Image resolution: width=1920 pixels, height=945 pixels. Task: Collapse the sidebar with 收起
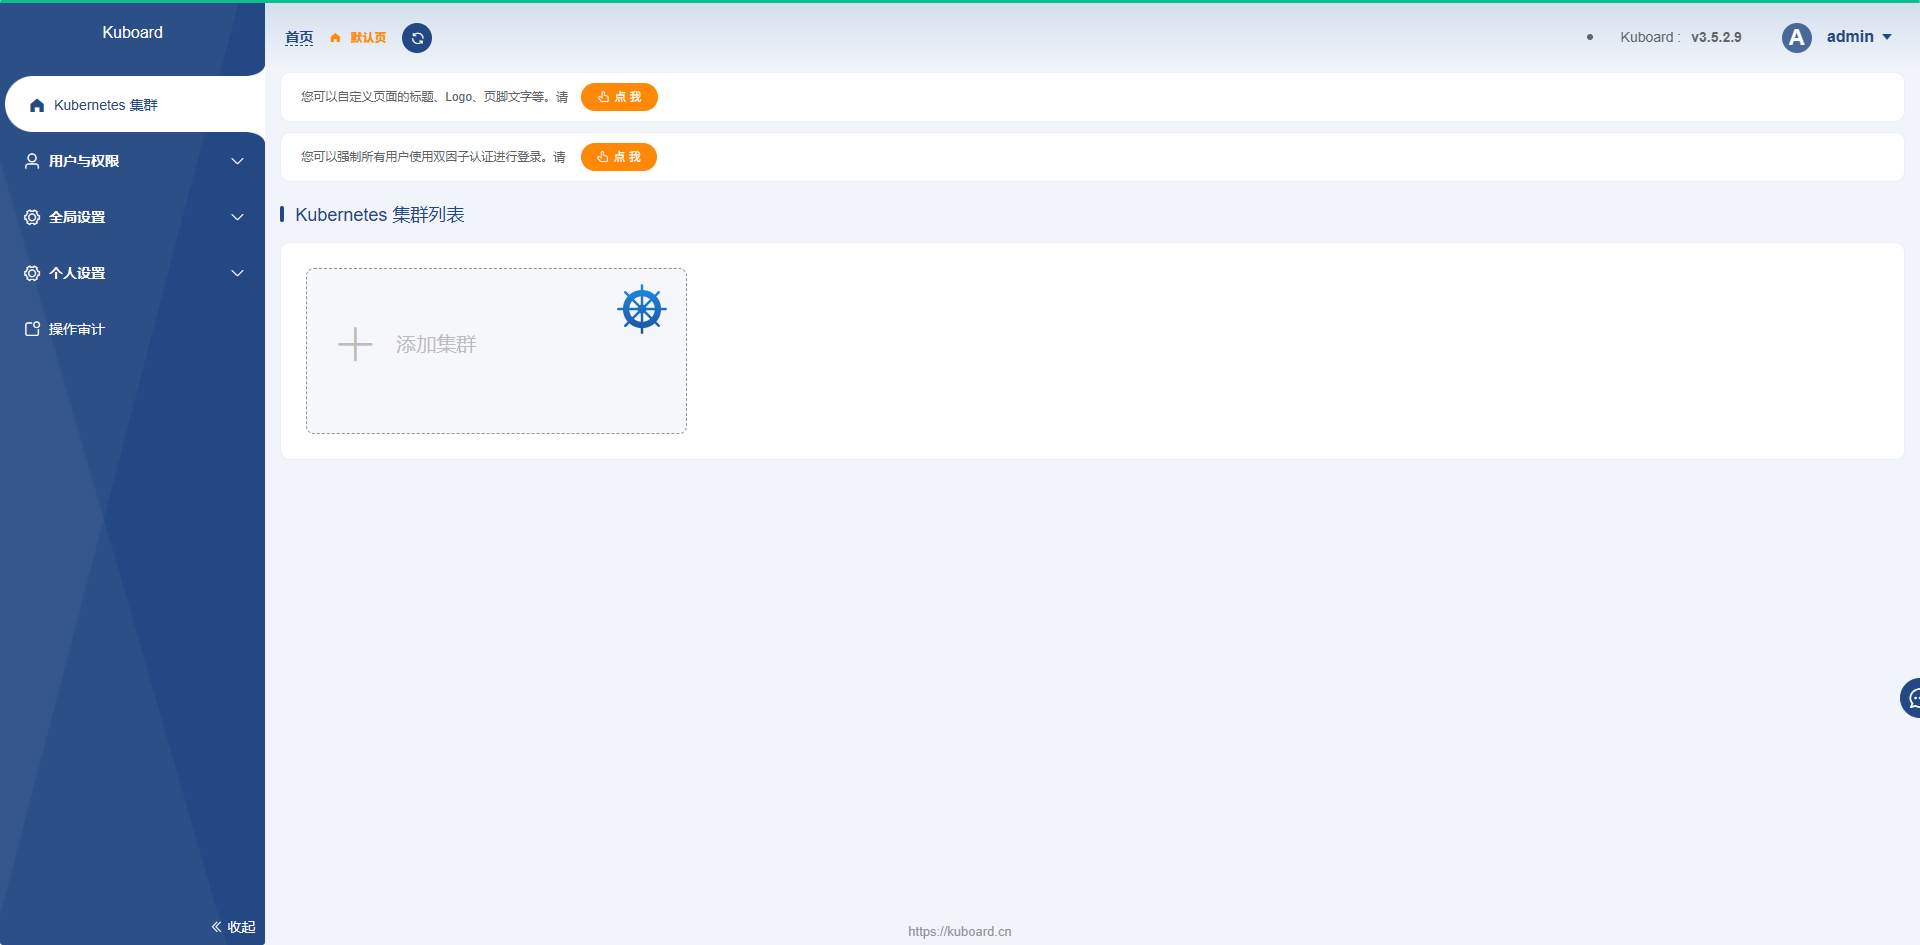233,927
